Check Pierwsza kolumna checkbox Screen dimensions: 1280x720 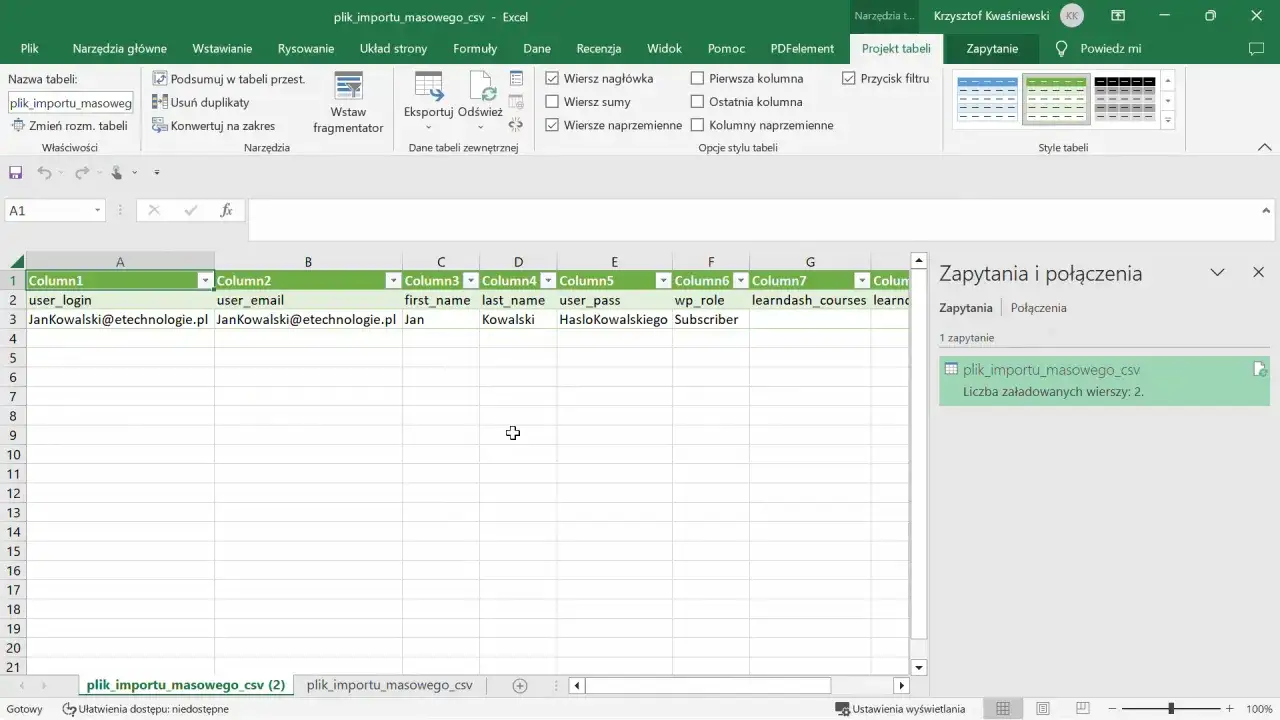[698, 78]
